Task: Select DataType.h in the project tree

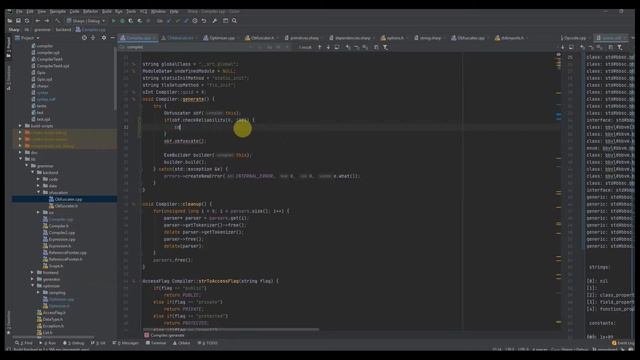Action: (x=49, y=320)
